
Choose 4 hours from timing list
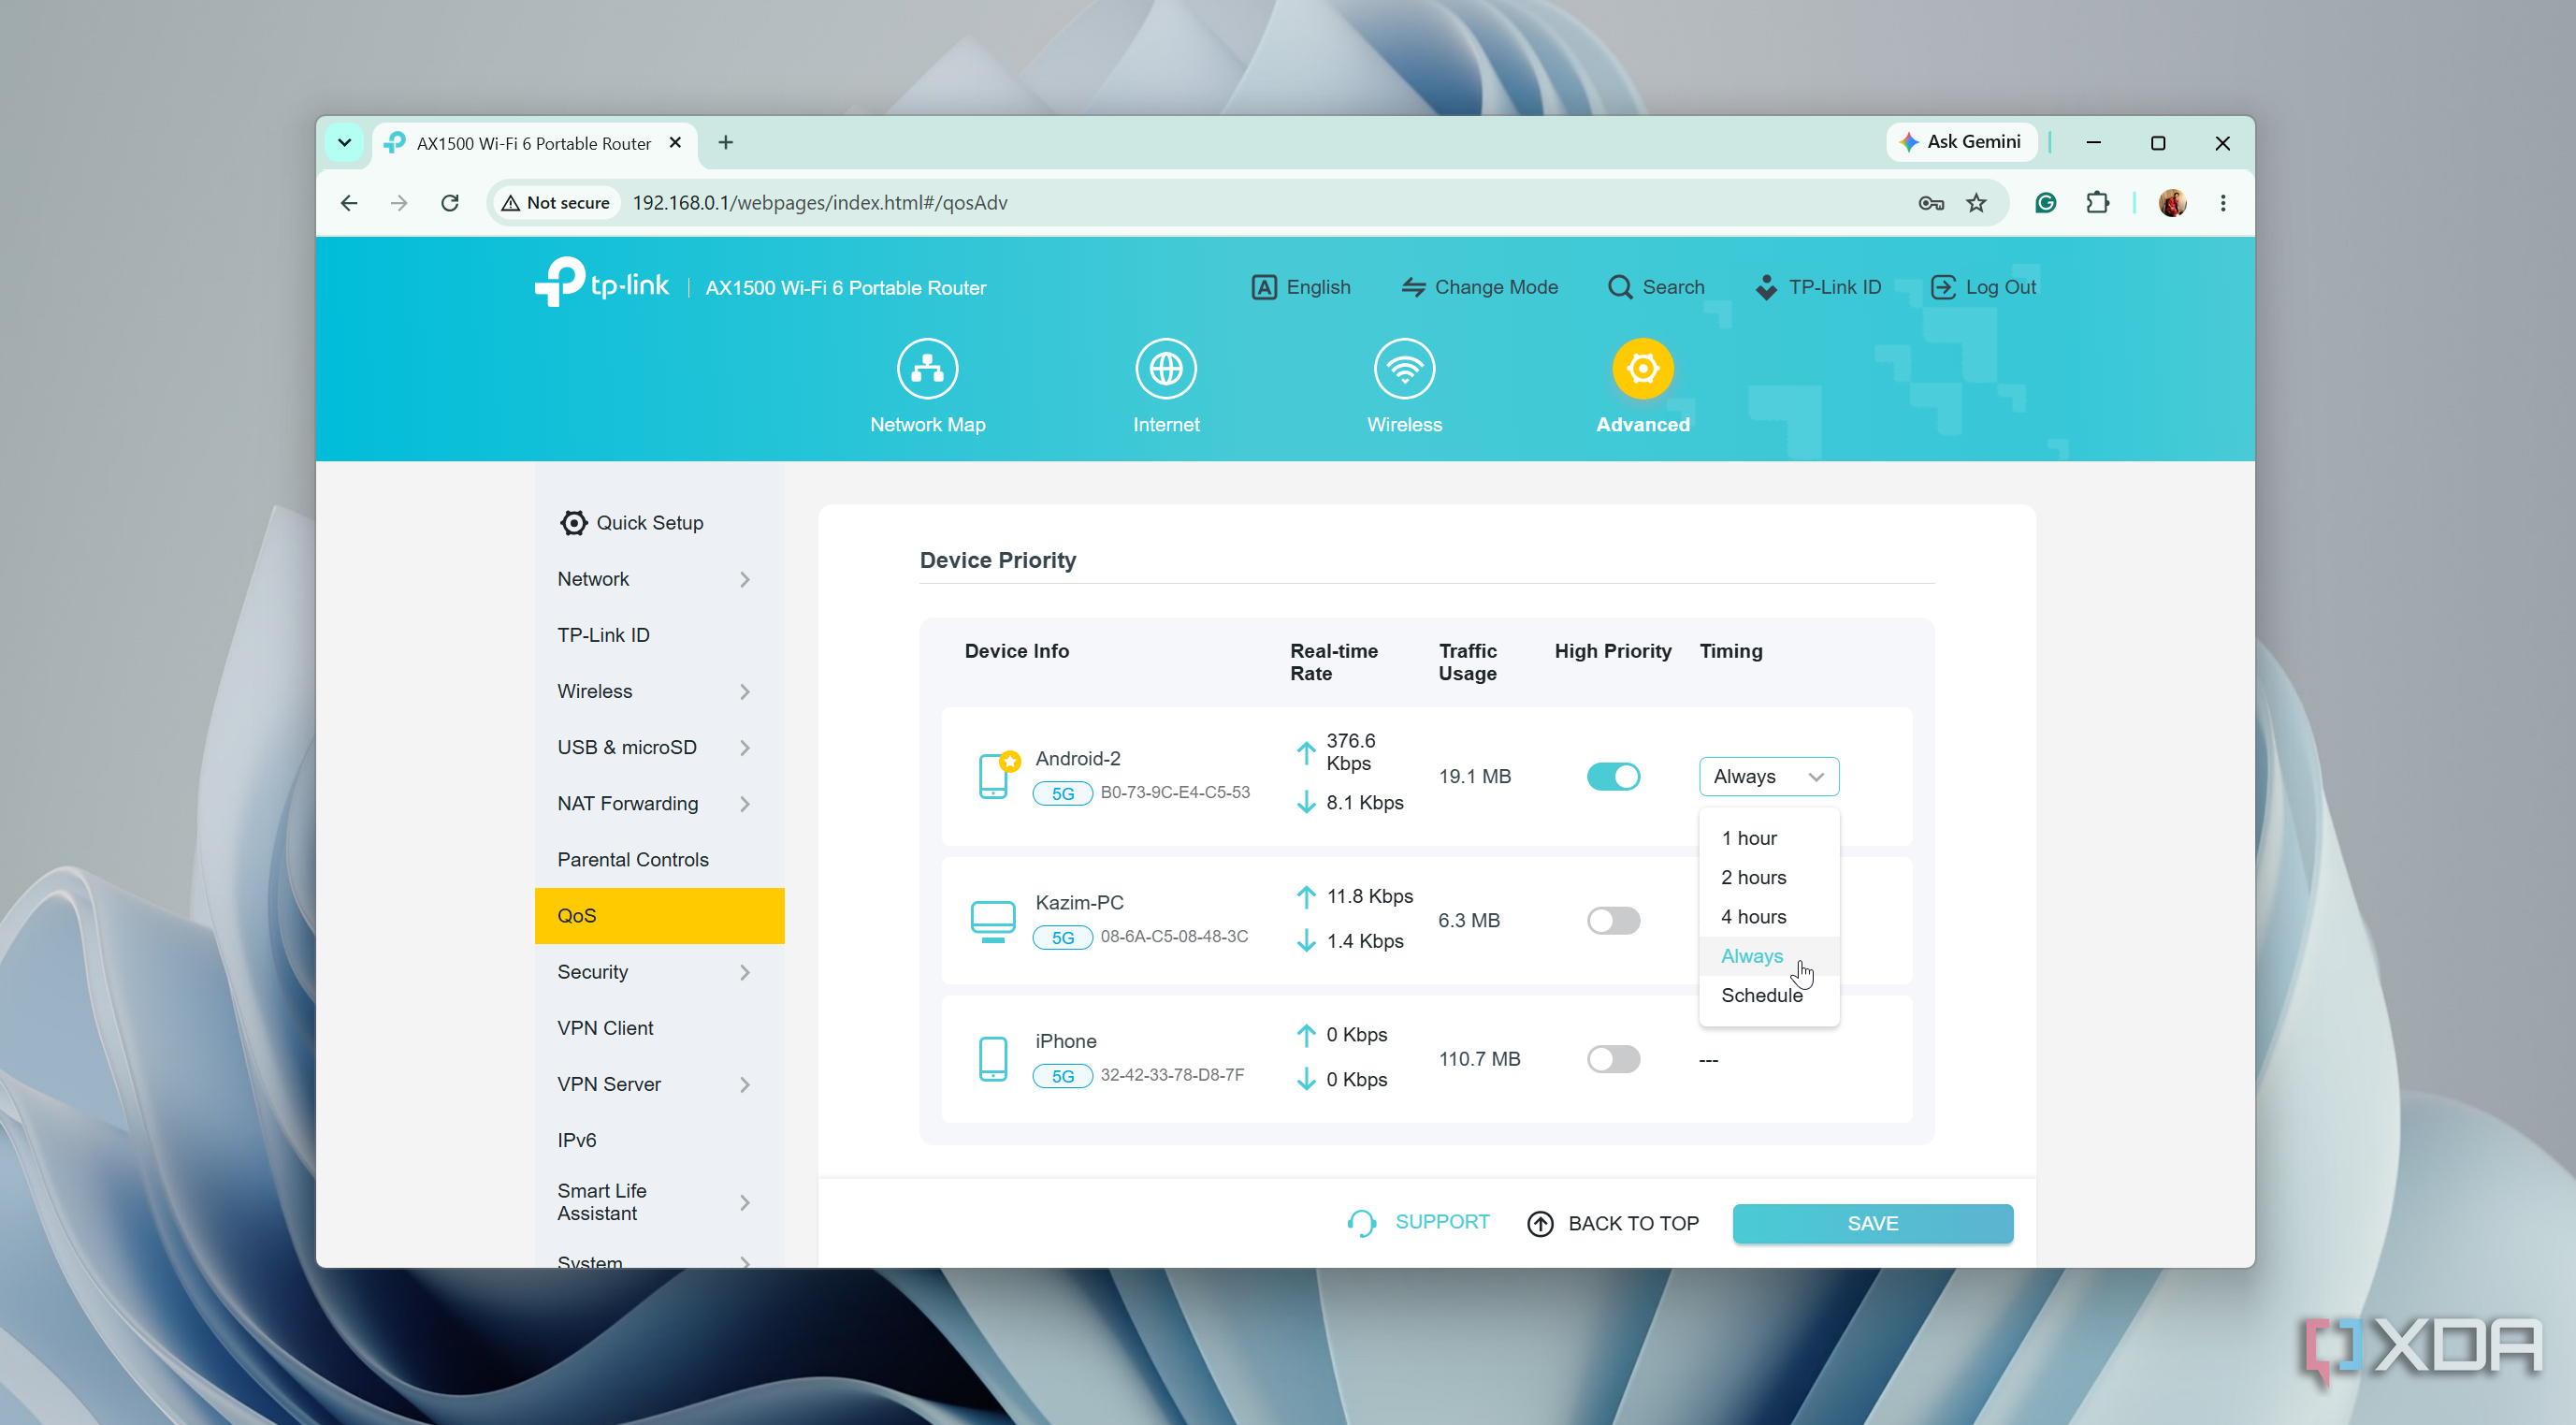pyautogui.click(x=1768, y=917)
